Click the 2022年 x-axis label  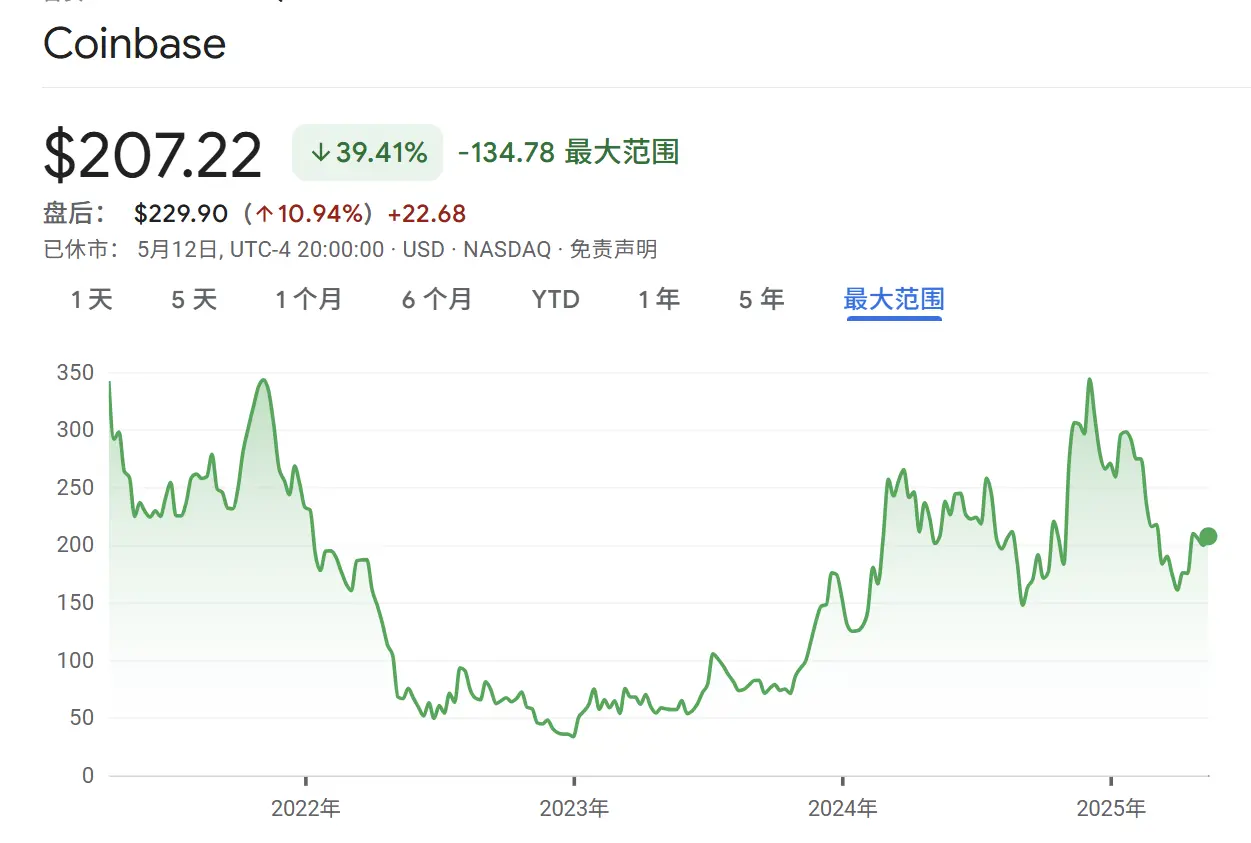[x=306, y=808]
